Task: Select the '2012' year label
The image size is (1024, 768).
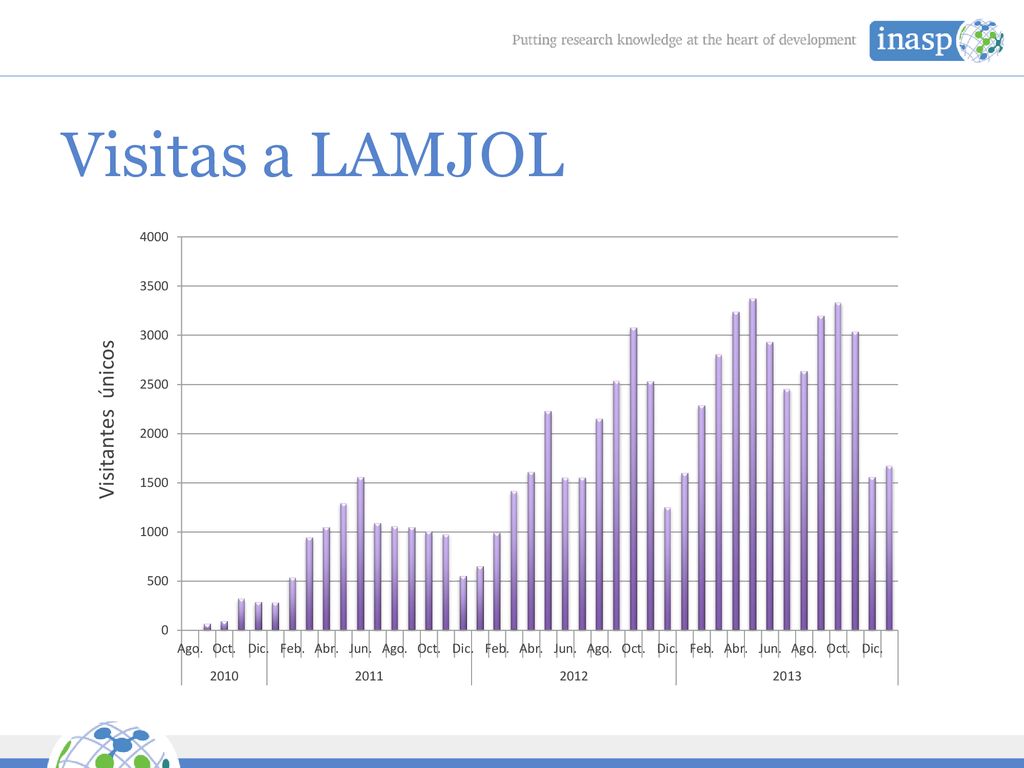Action: [573, 676]
